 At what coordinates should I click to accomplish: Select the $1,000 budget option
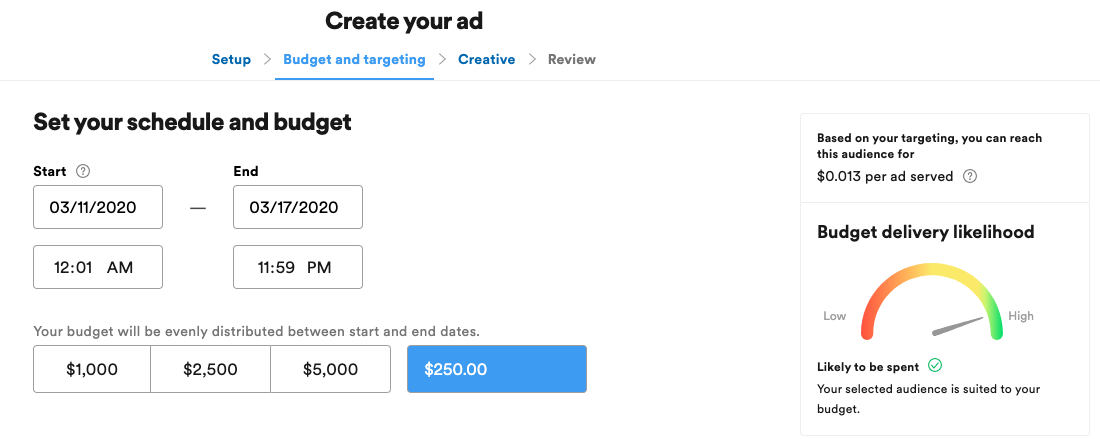tap(92, 369)
